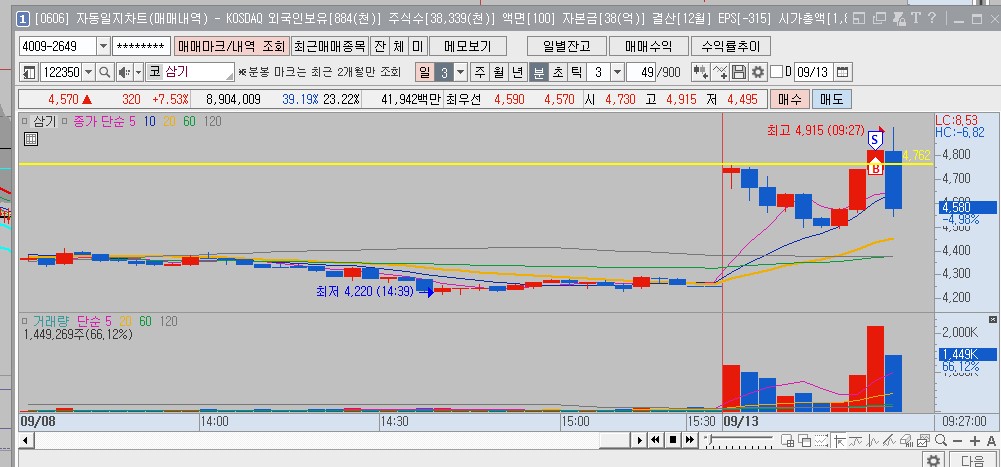The height and width of the screenshot is (467, 1001).
Task: Click the chart grid-add icon at bottom
Action: tap(787, 440)
